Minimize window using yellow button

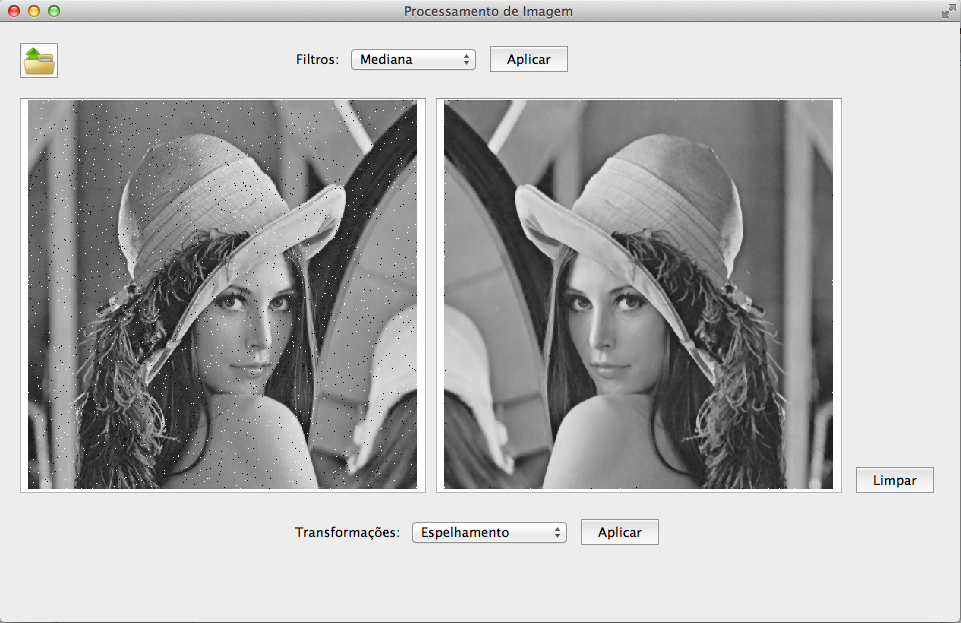tap(34, 11)
